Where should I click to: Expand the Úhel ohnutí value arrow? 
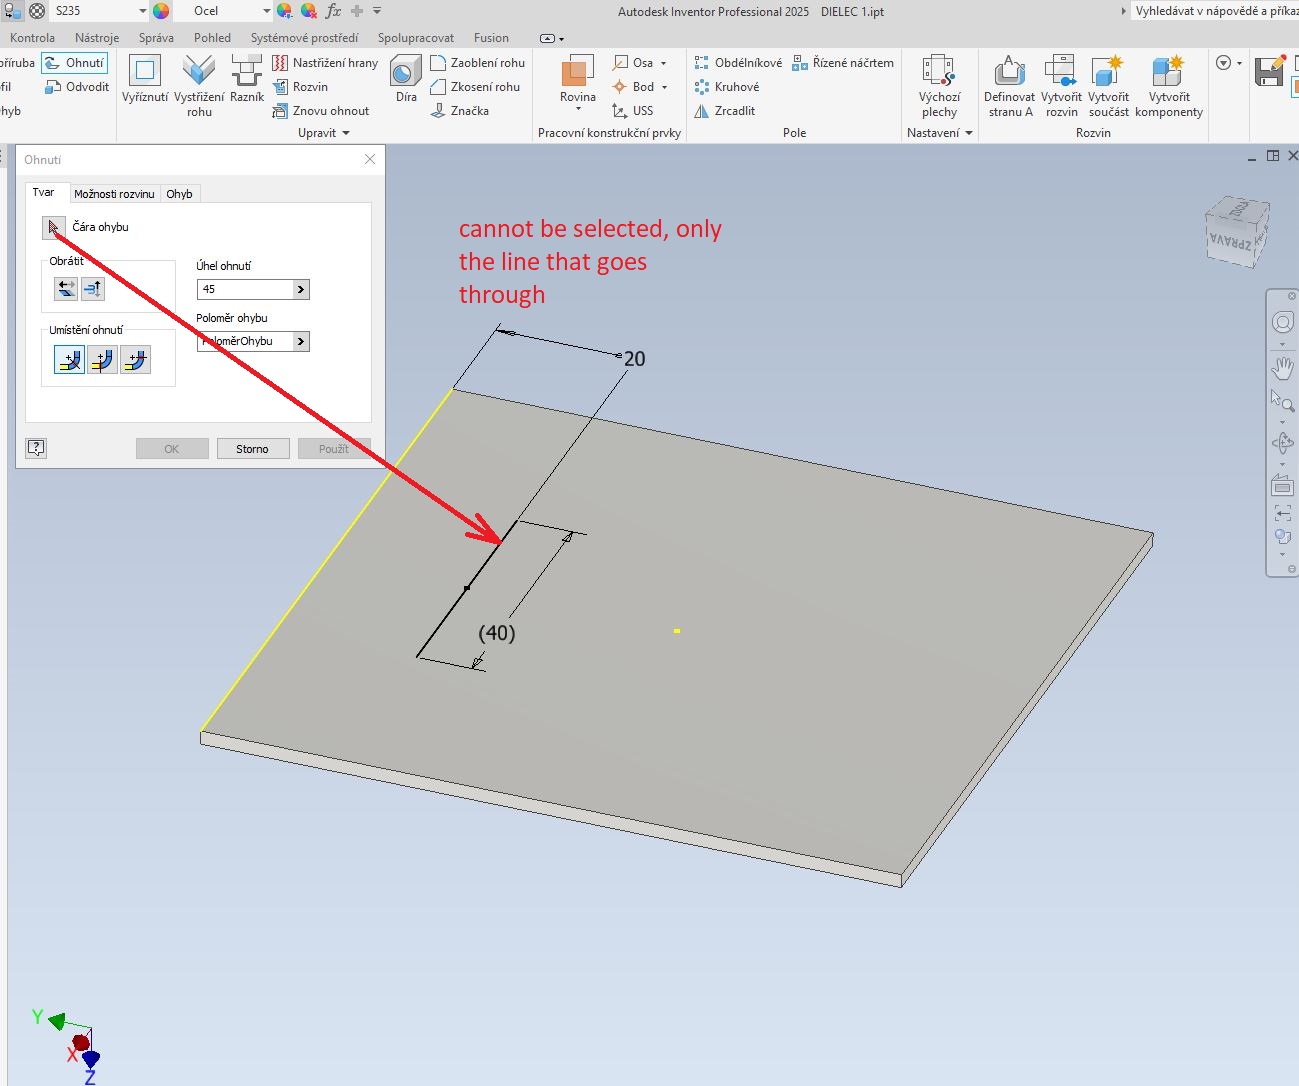(299, 289)
